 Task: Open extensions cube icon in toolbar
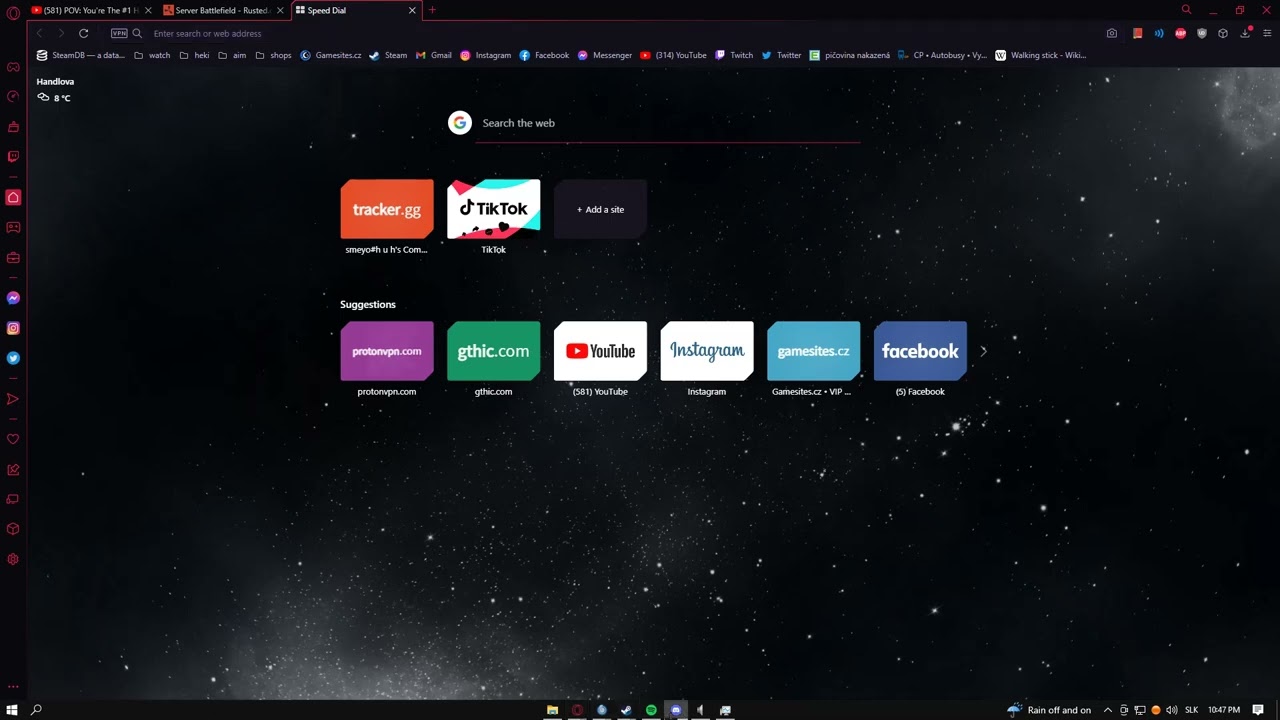click(x=1223, y=33)
